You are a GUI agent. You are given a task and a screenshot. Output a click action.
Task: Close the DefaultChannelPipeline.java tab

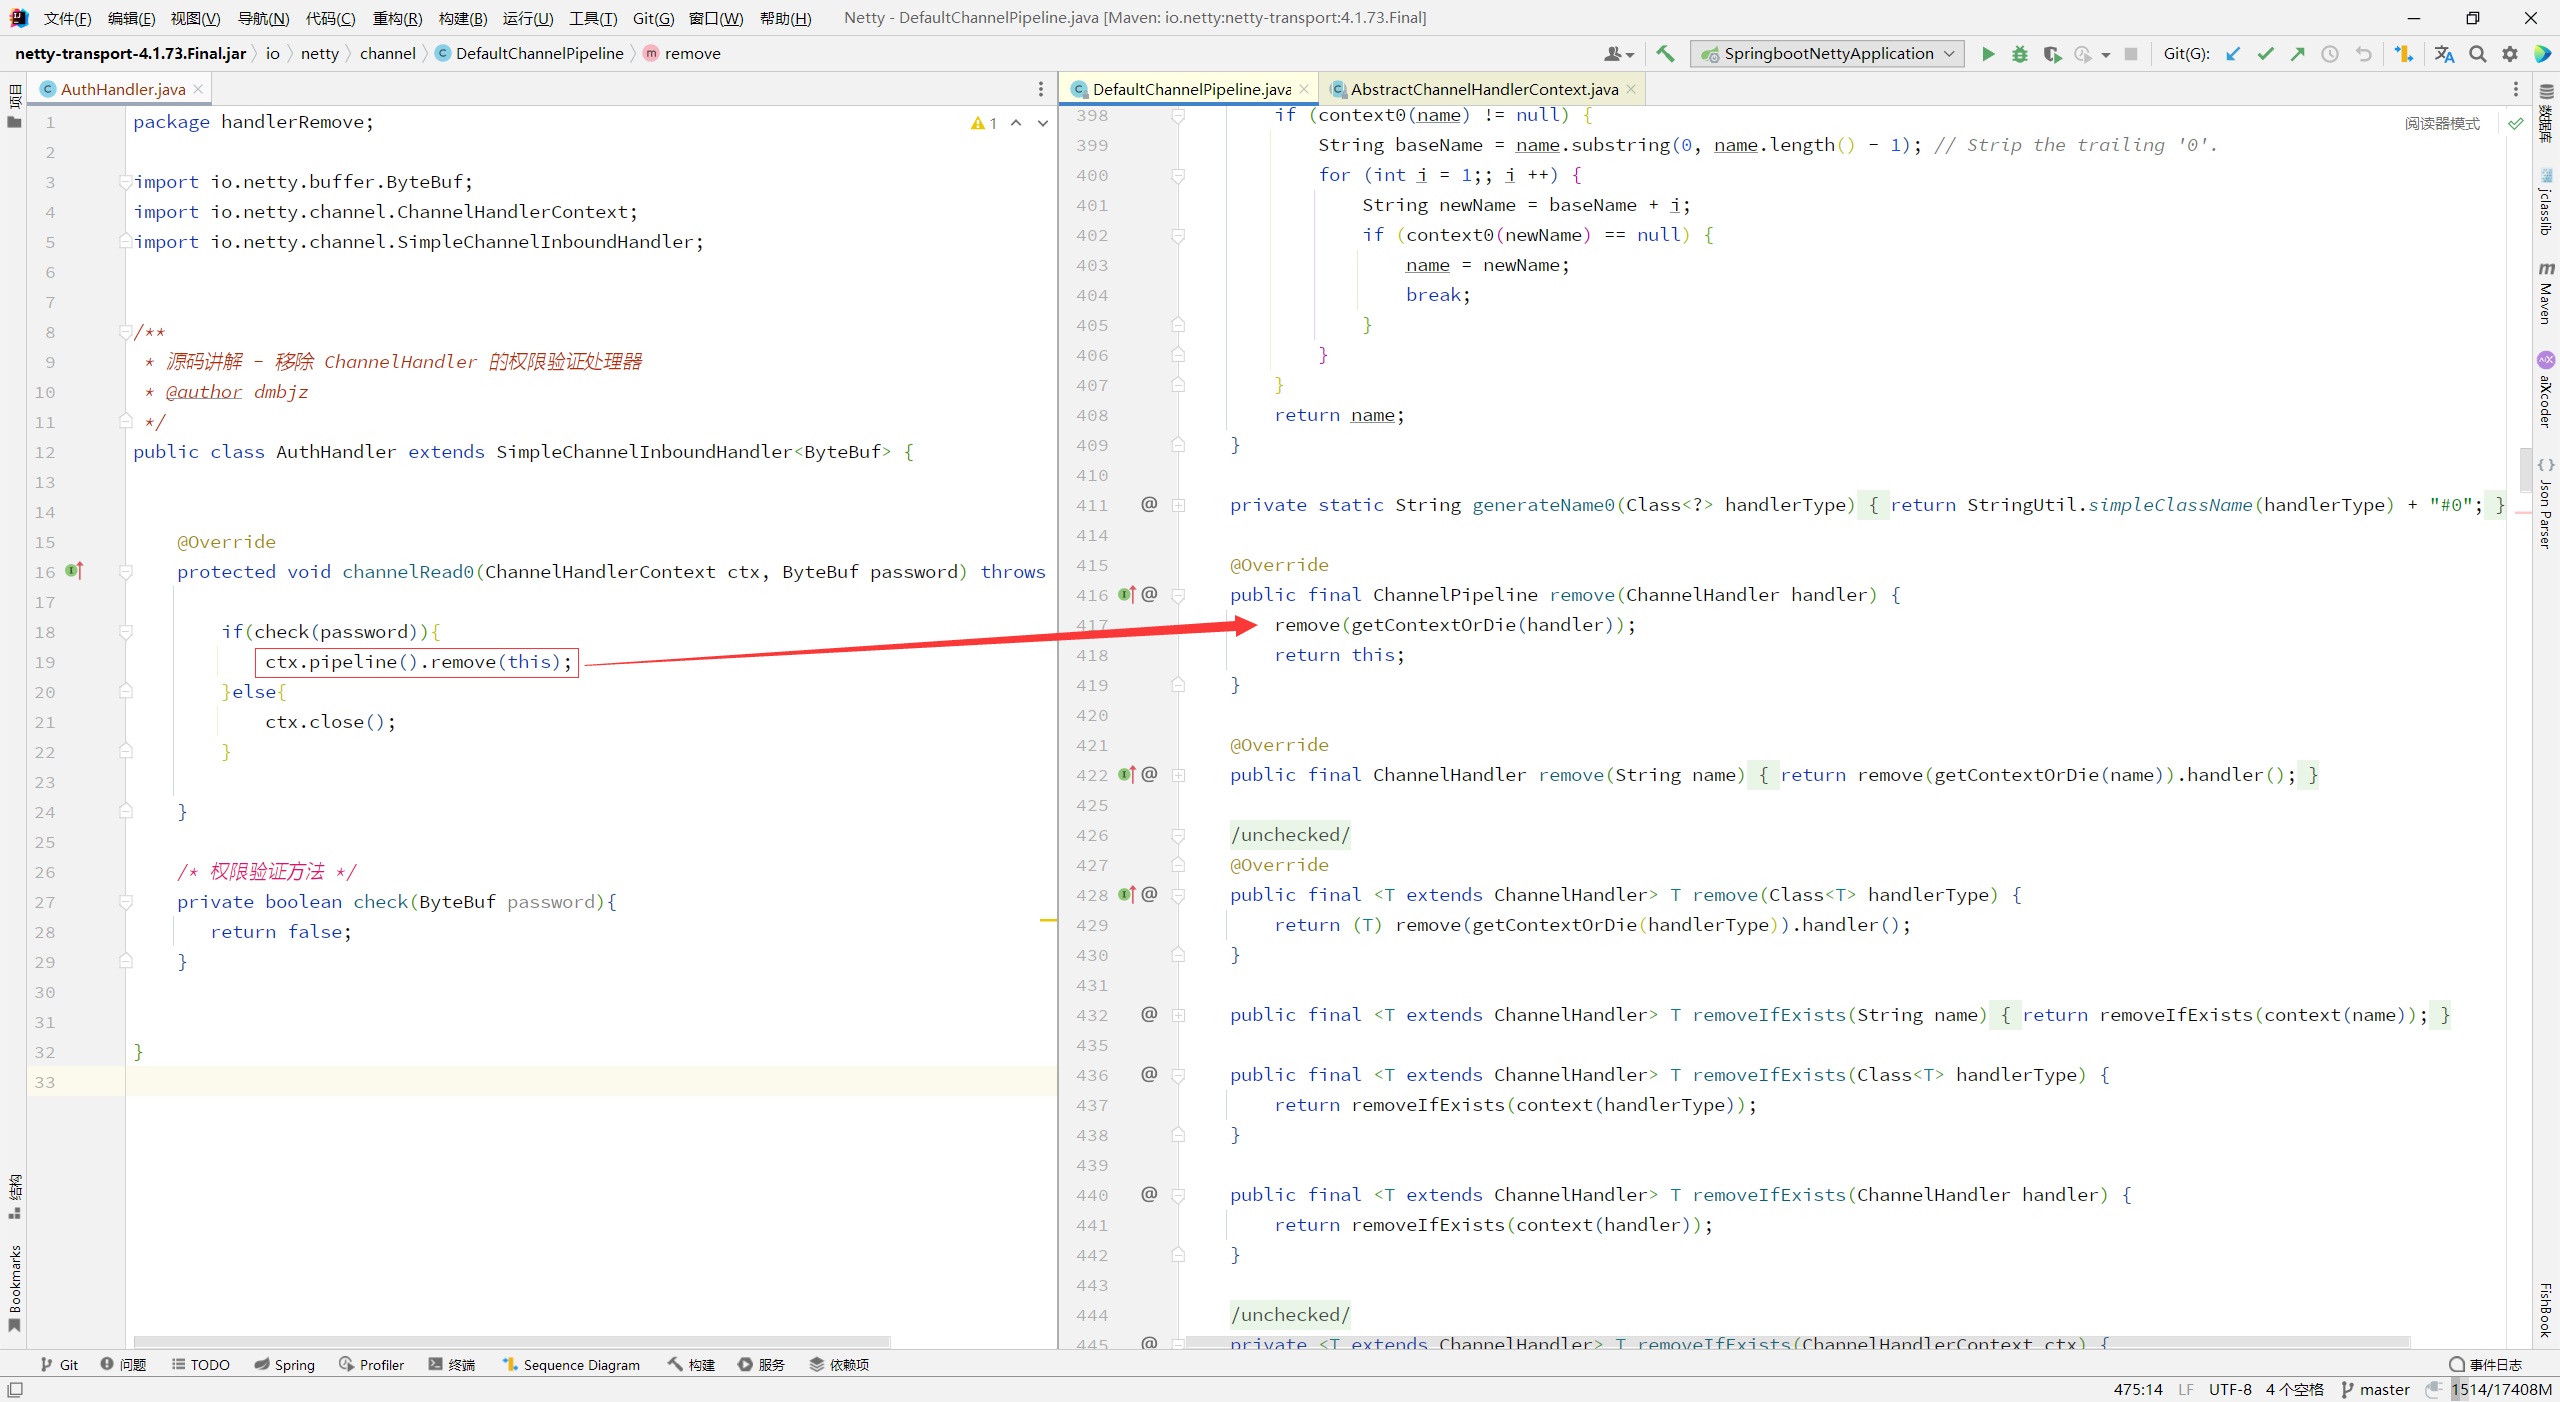pyautogui.click(x=1304, y=89)
